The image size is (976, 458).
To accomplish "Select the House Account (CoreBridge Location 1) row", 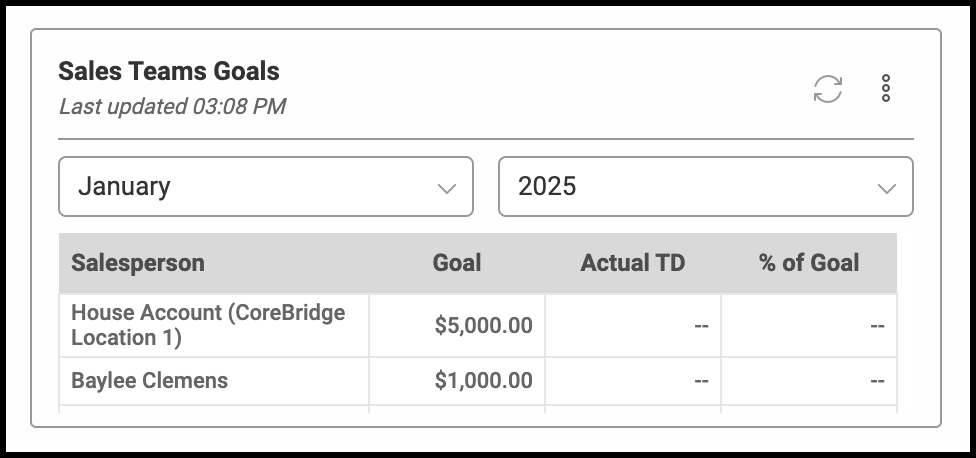I will click(208, 325).
